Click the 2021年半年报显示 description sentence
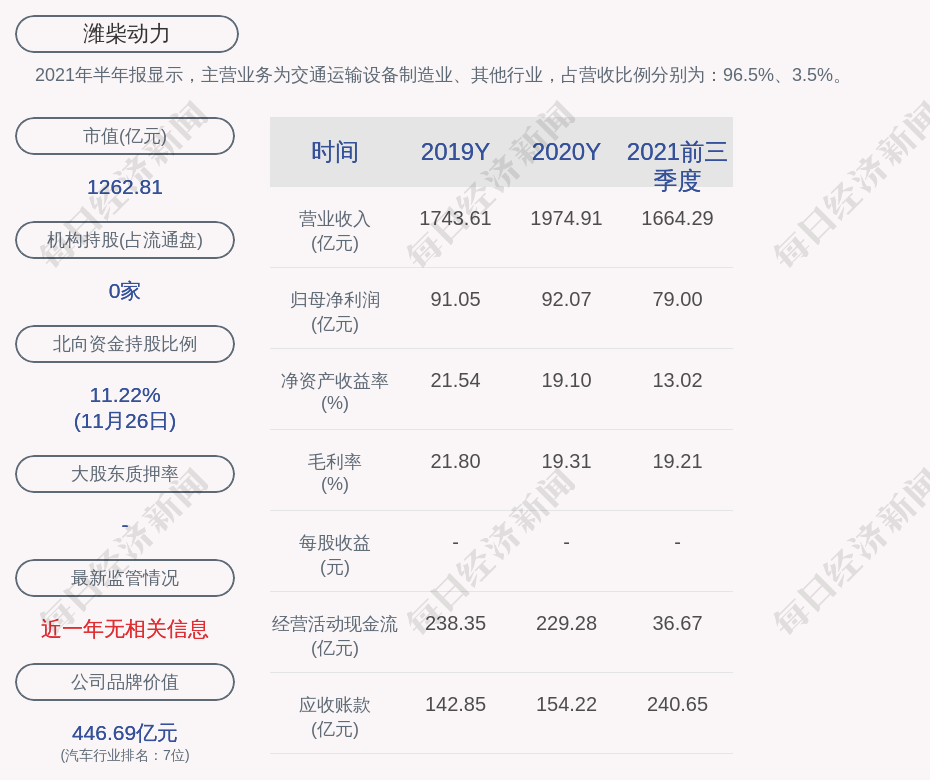The width and height of the screenshot is (930, 780). point(440,75)
